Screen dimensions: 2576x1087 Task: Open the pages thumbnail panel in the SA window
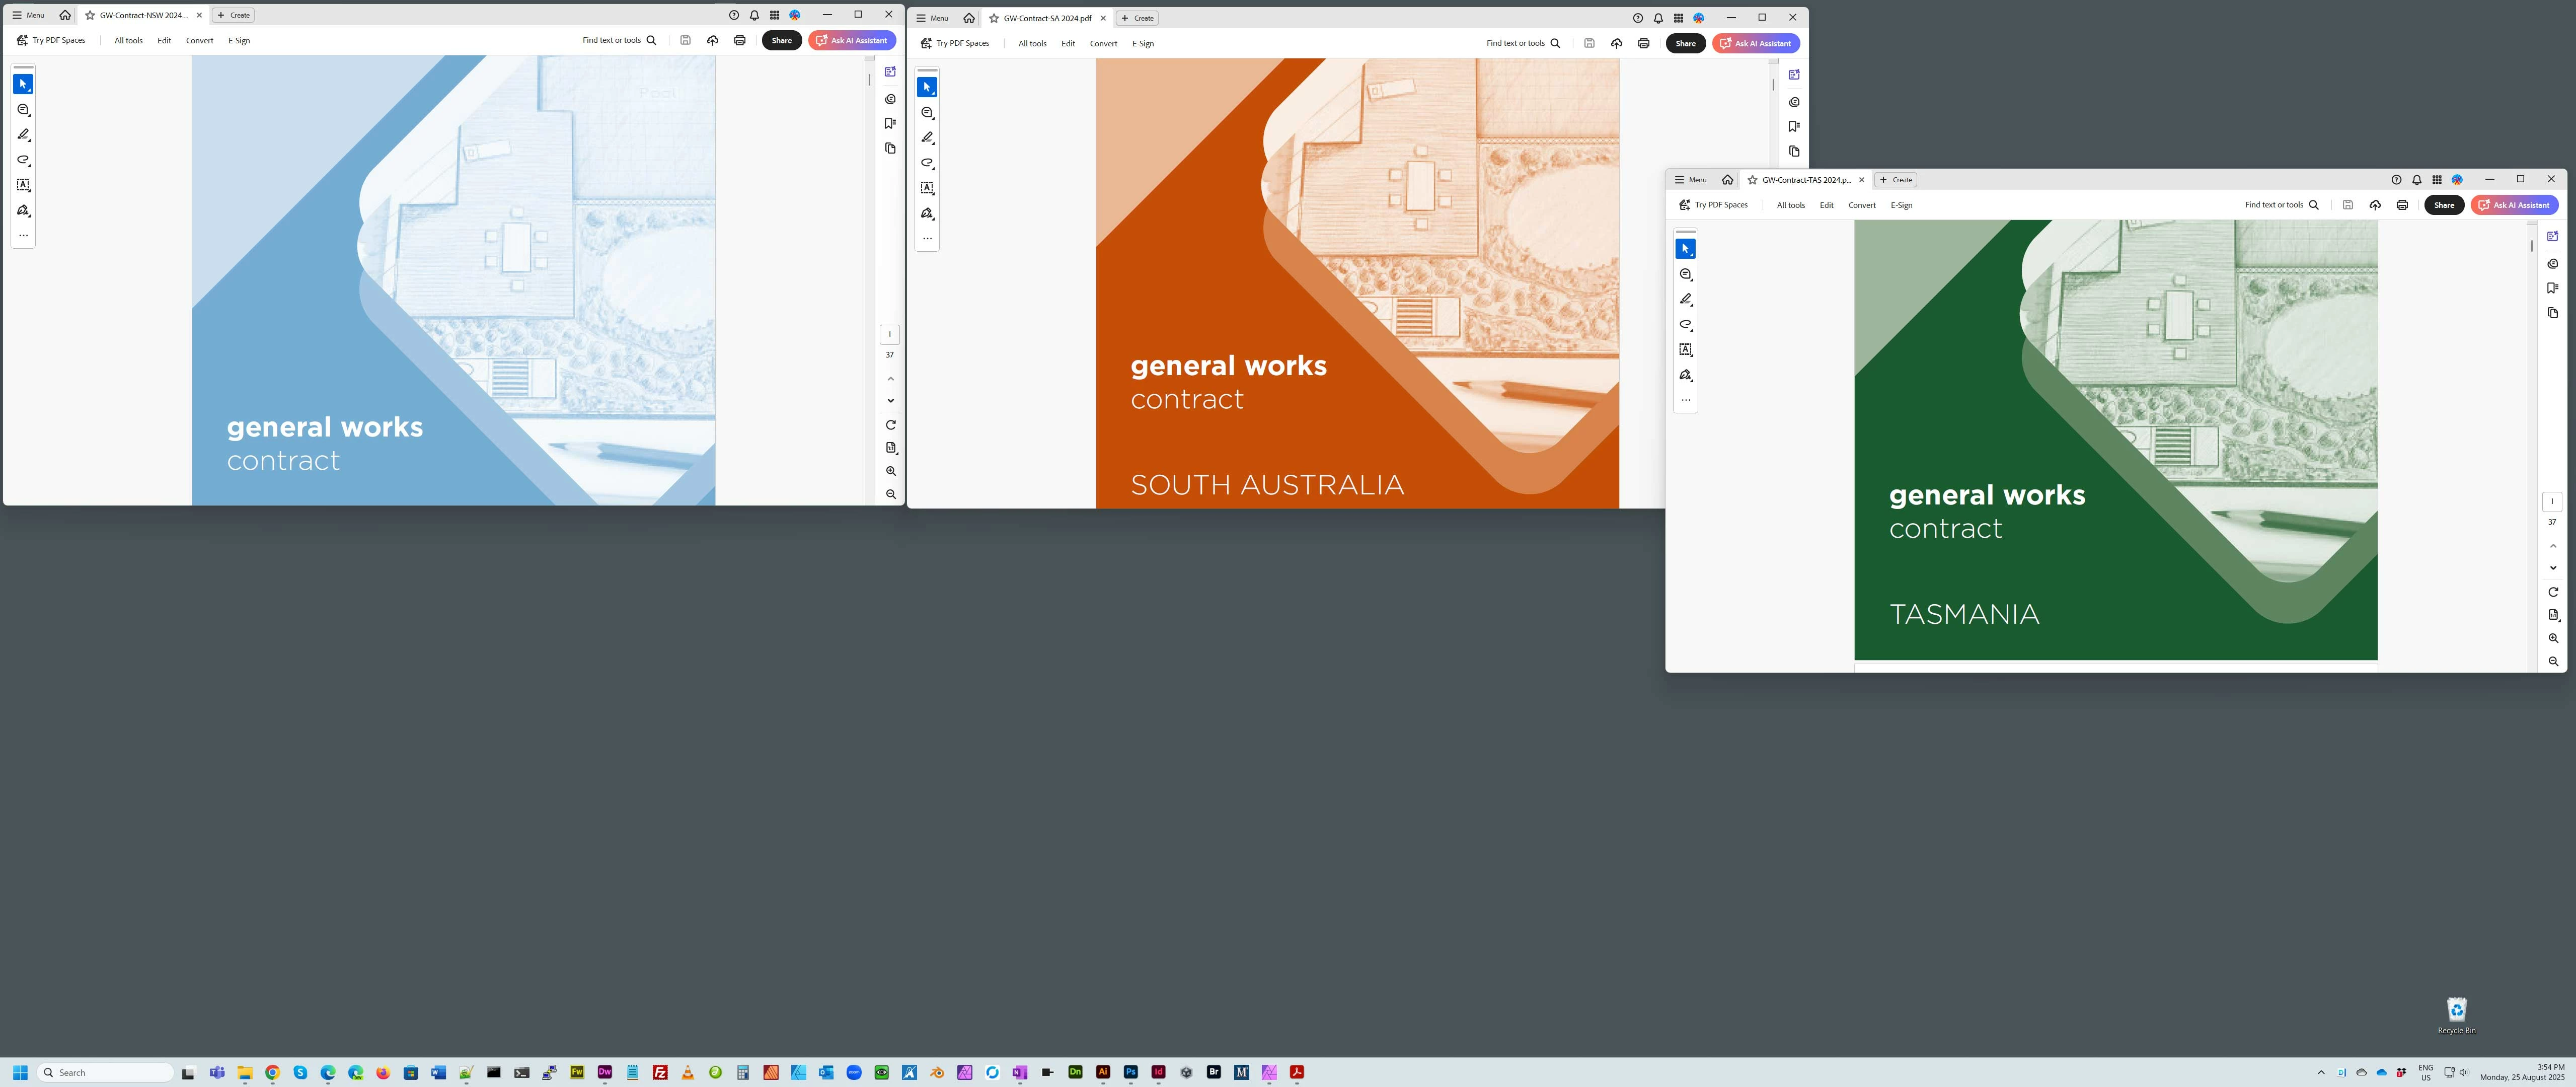point(1794,152)
